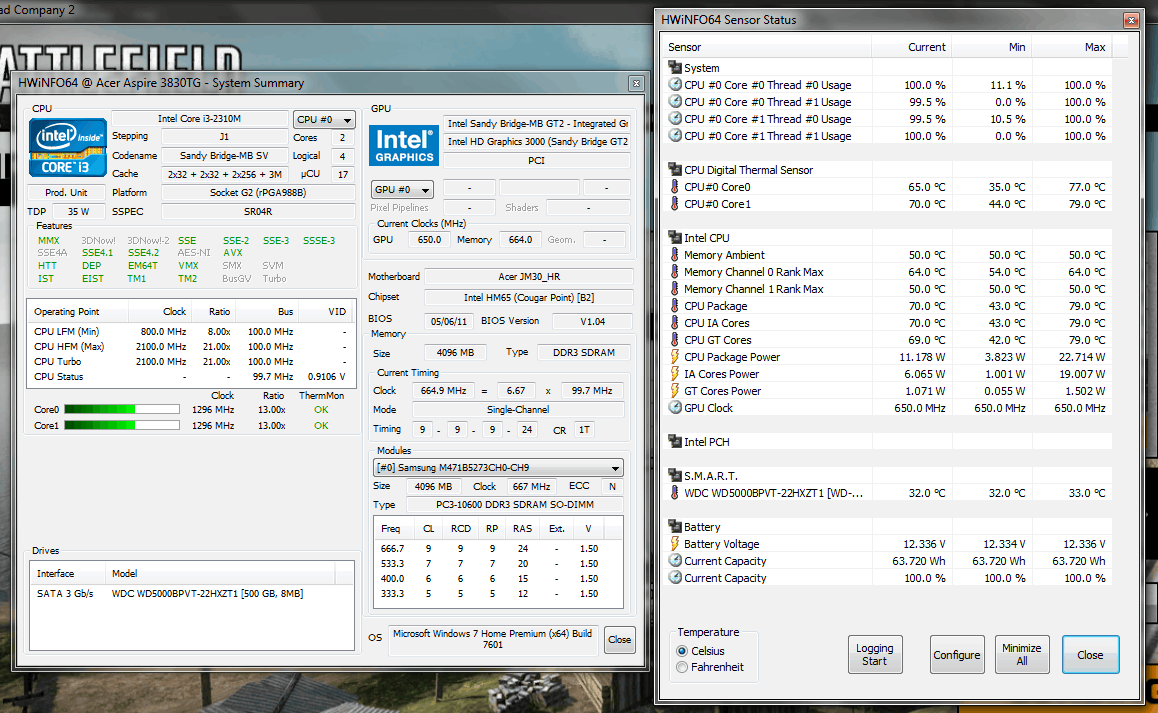Click the Intel Core i3 logo badge
The width and height of the screenshot is (1158, 713).
67,147
